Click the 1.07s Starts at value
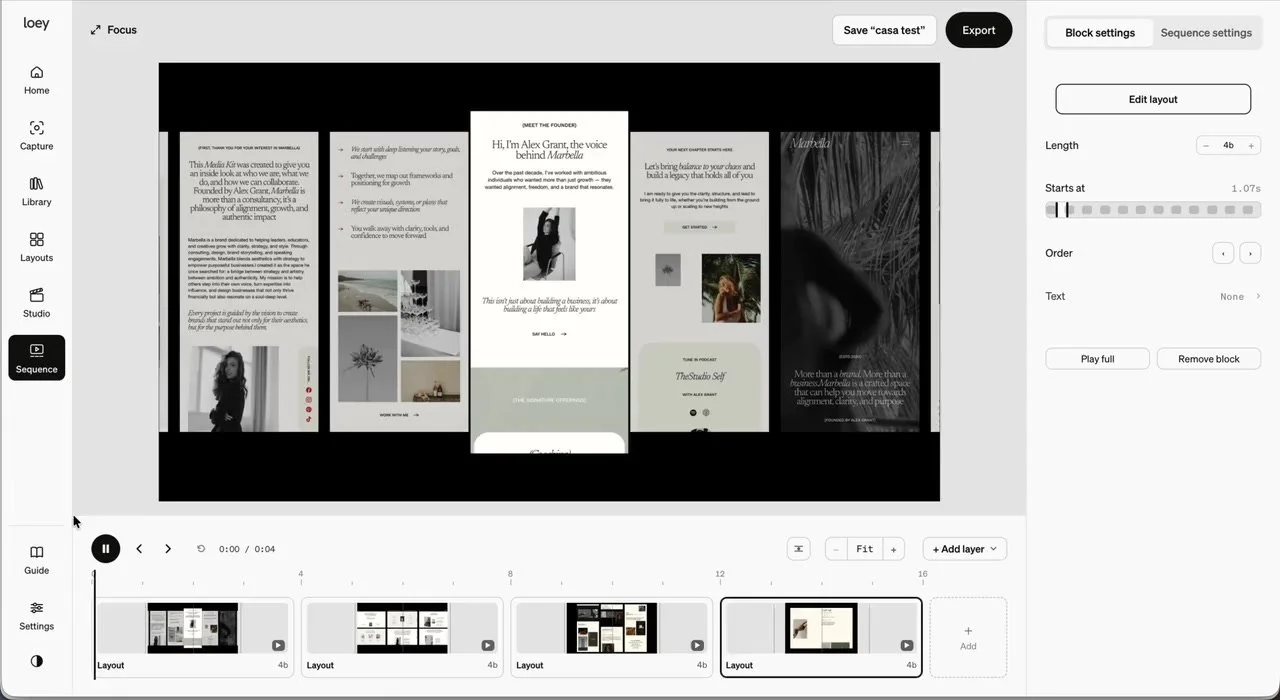 point(1245,188)
